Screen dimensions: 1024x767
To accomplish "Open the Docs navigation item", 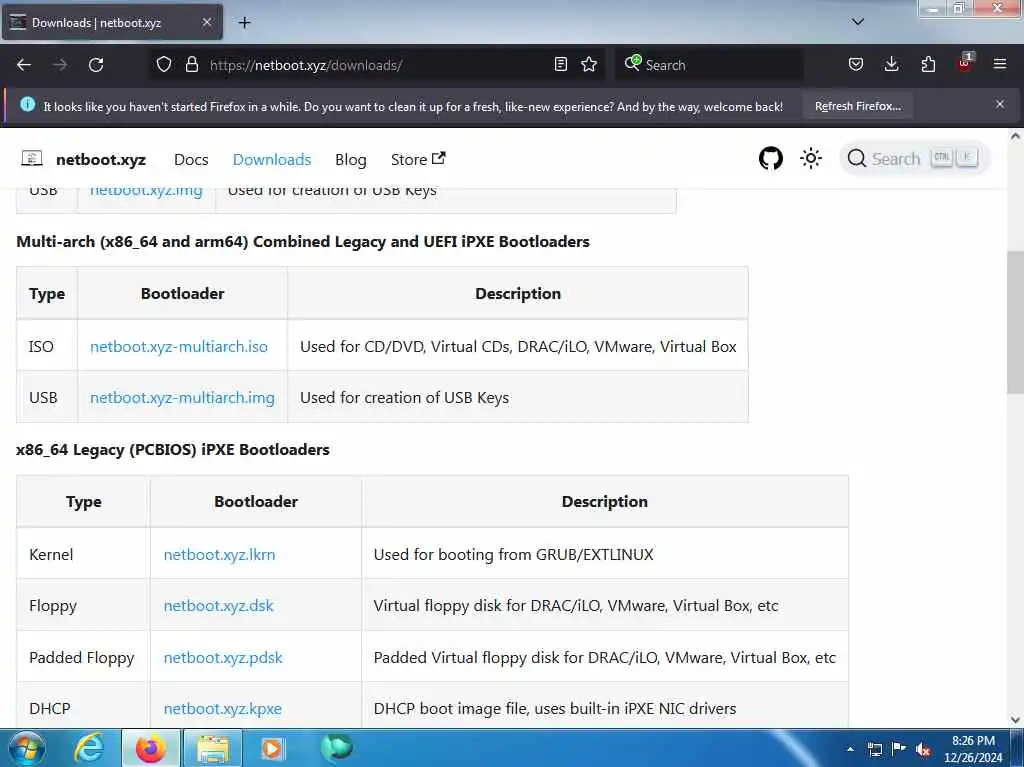I will (191, 159).
